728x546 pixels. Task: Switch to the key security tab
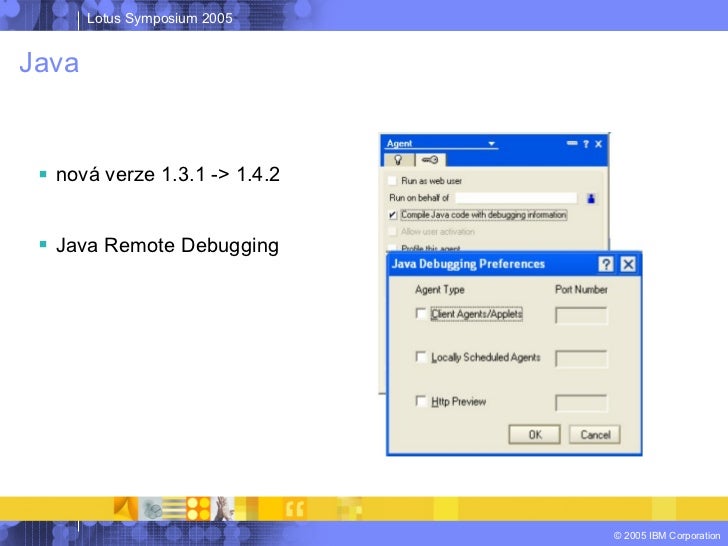[430, 160]
